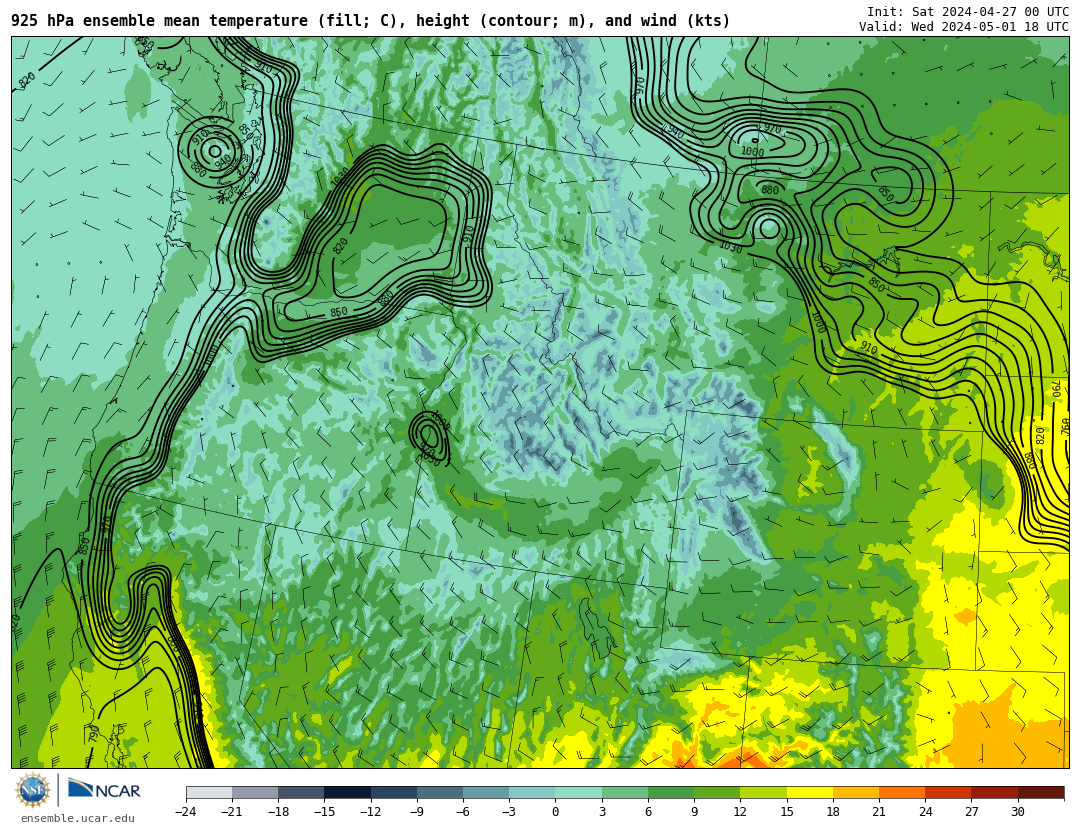Click the 760 contour label at map edge
1080x831 pixels.
[x=1065, y=427]
